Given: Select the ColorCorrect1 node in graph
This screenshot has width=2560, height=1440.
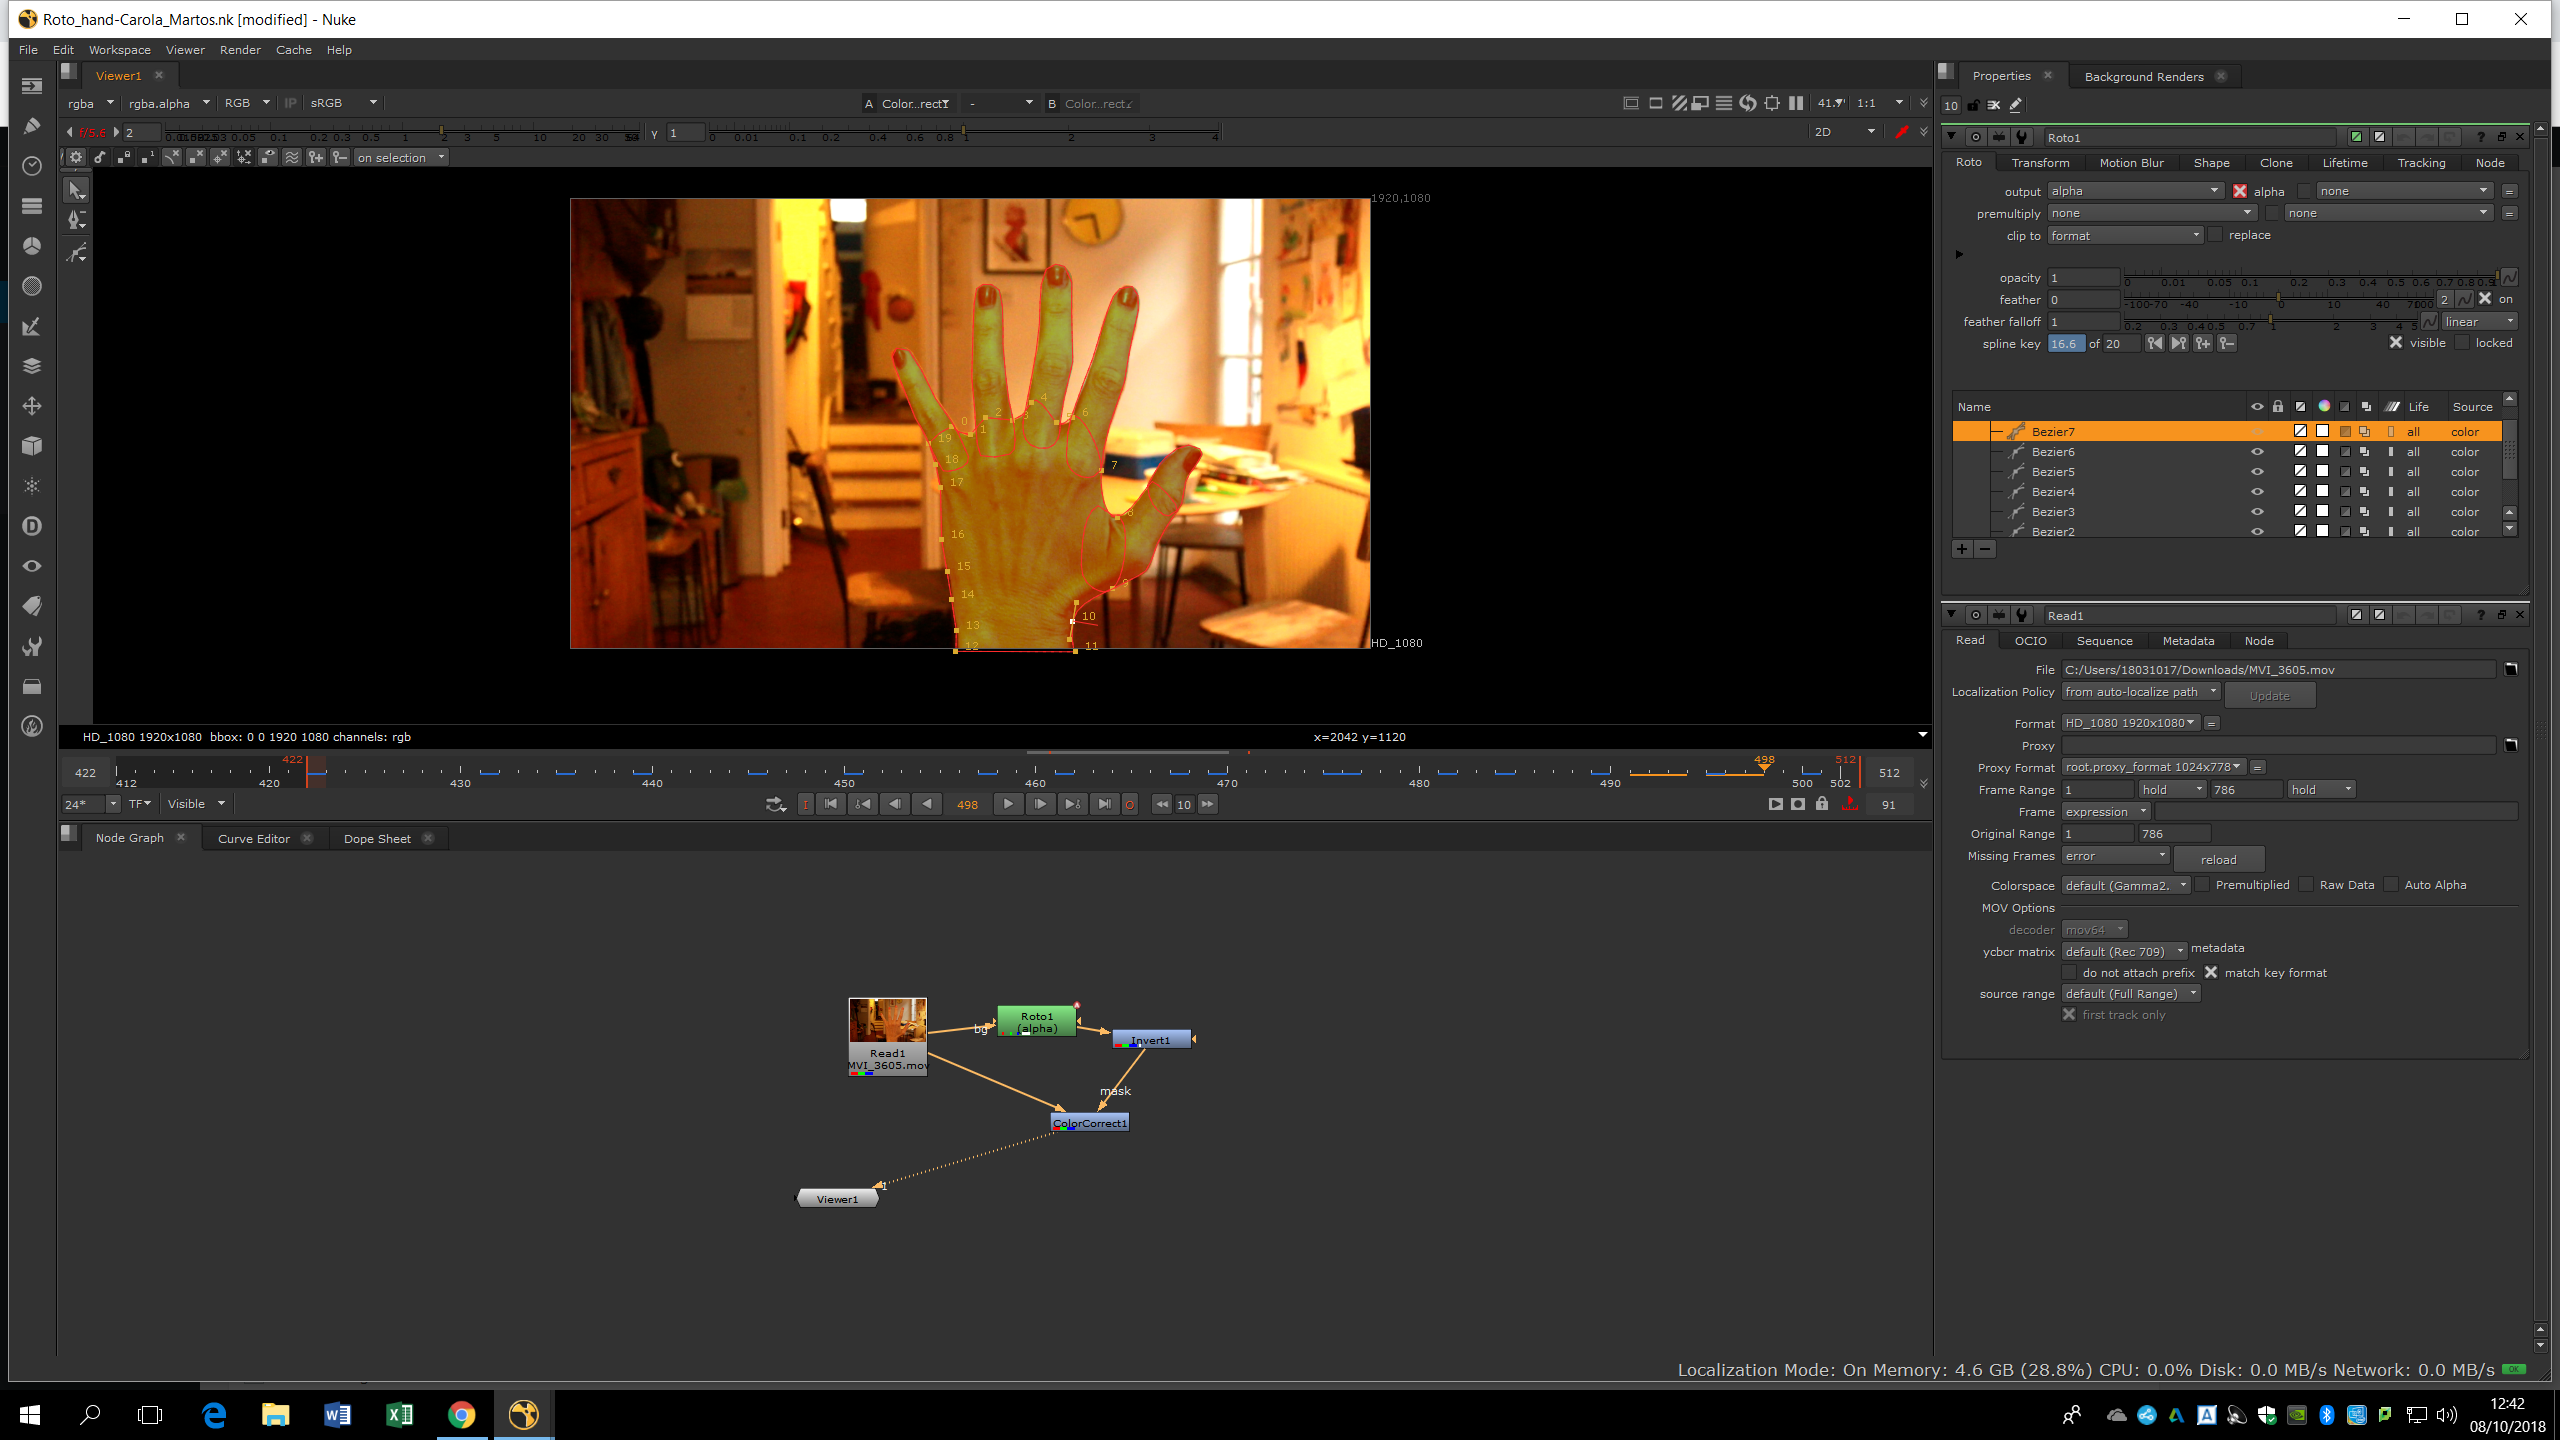Looking at the screenshot, I should (1090, 1123).
